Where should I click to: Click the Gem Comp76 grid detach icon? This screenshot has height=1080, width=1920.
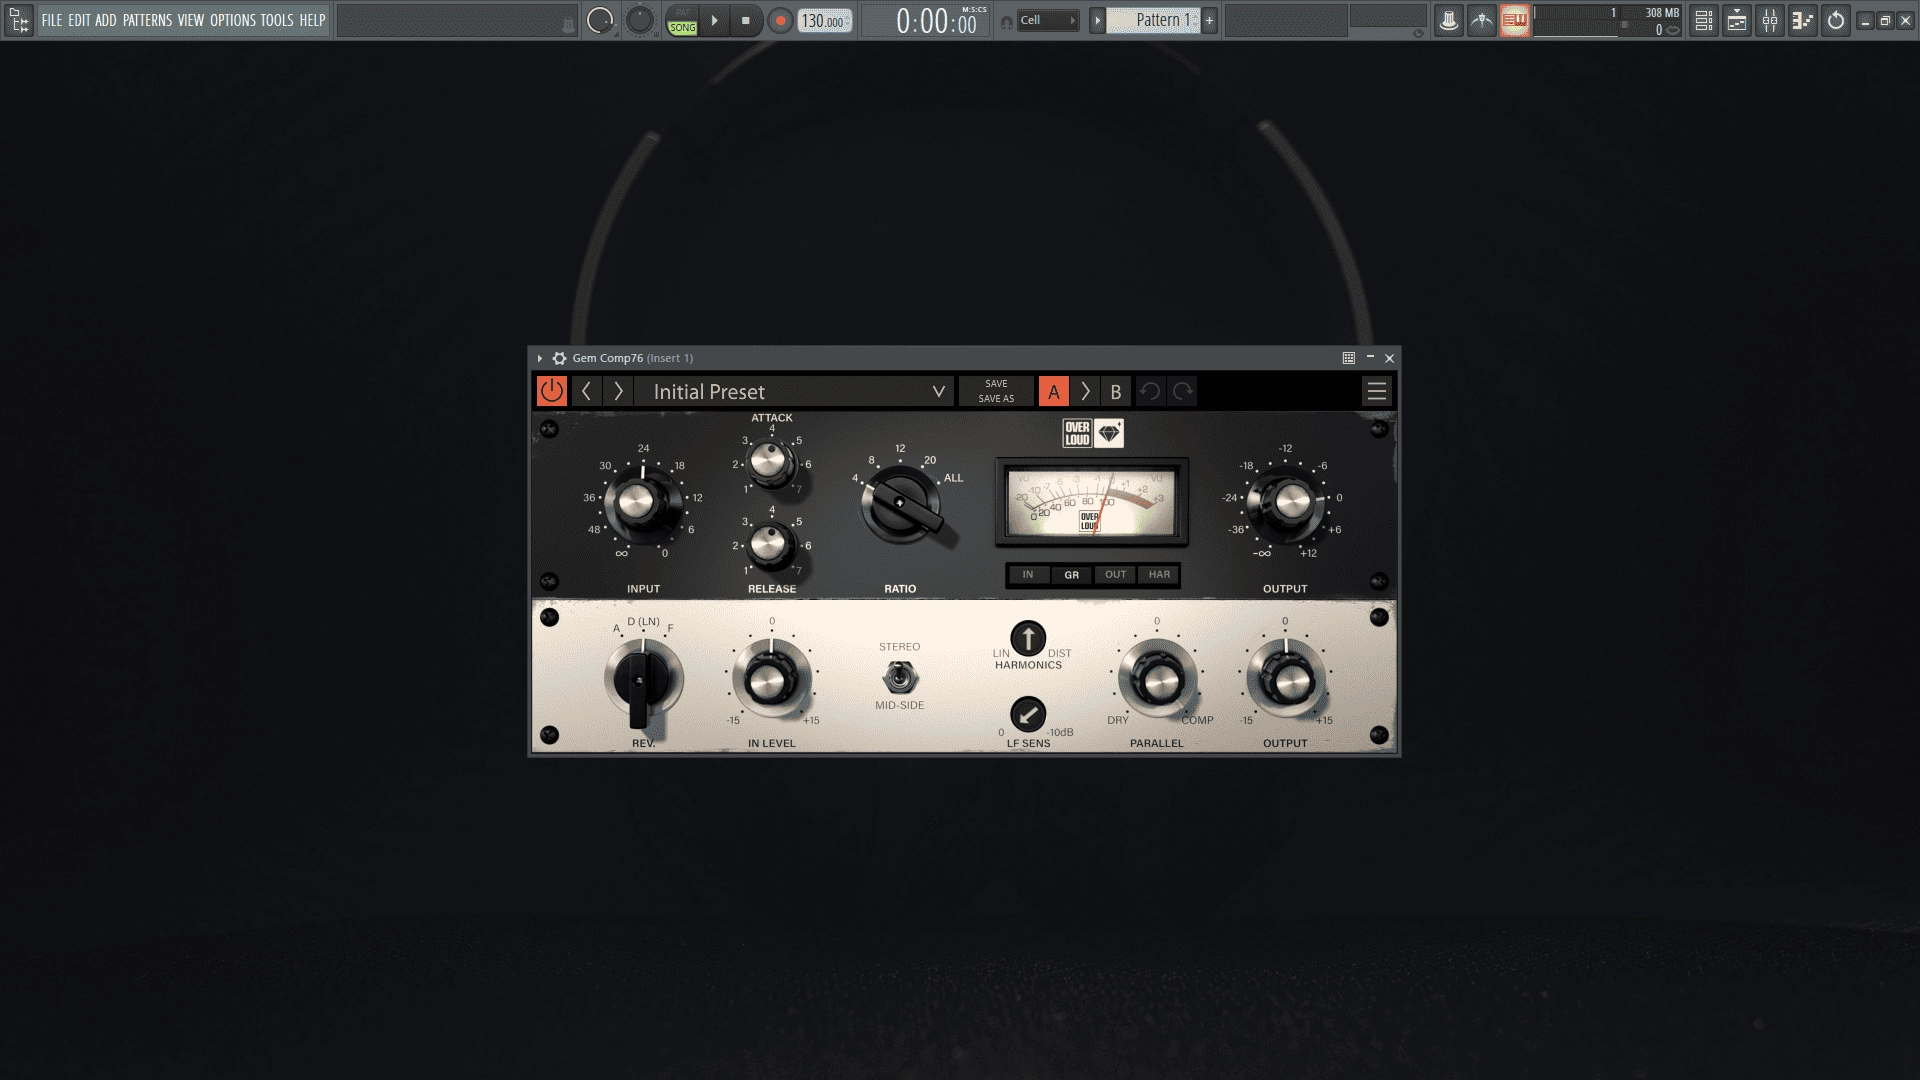pos(1349,357)
